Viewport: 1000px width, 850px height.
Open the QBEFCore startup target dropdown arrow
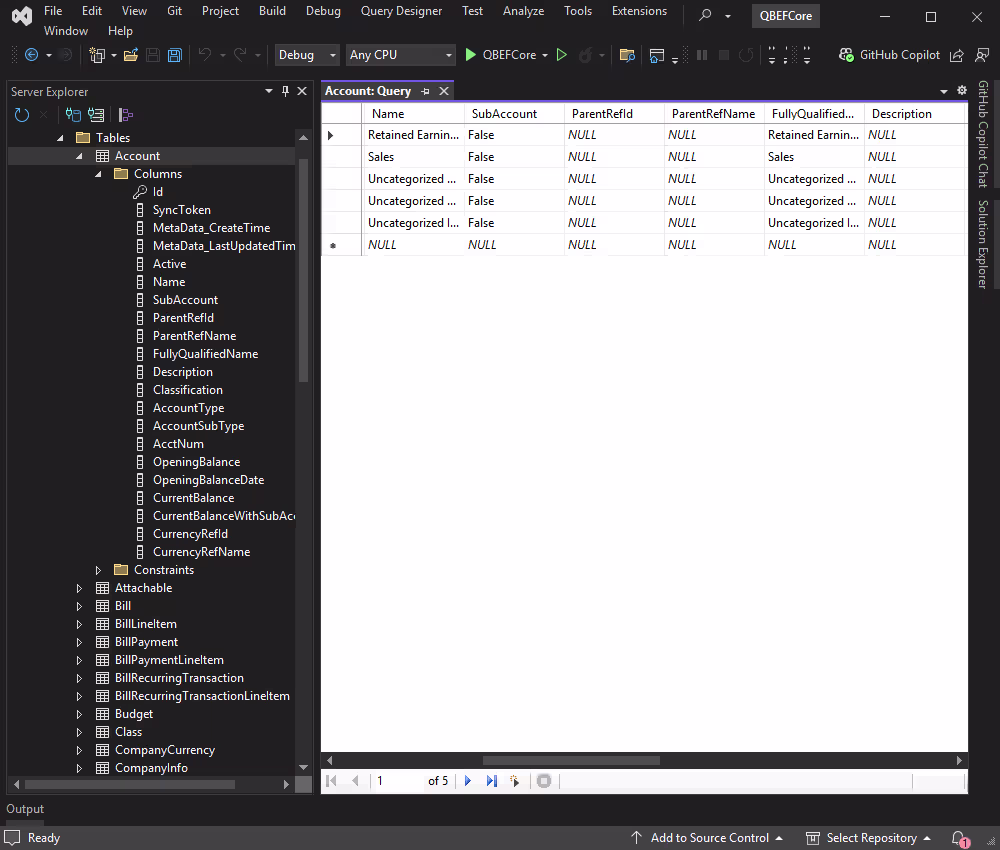pyautogui.click(x=545, y=55)
